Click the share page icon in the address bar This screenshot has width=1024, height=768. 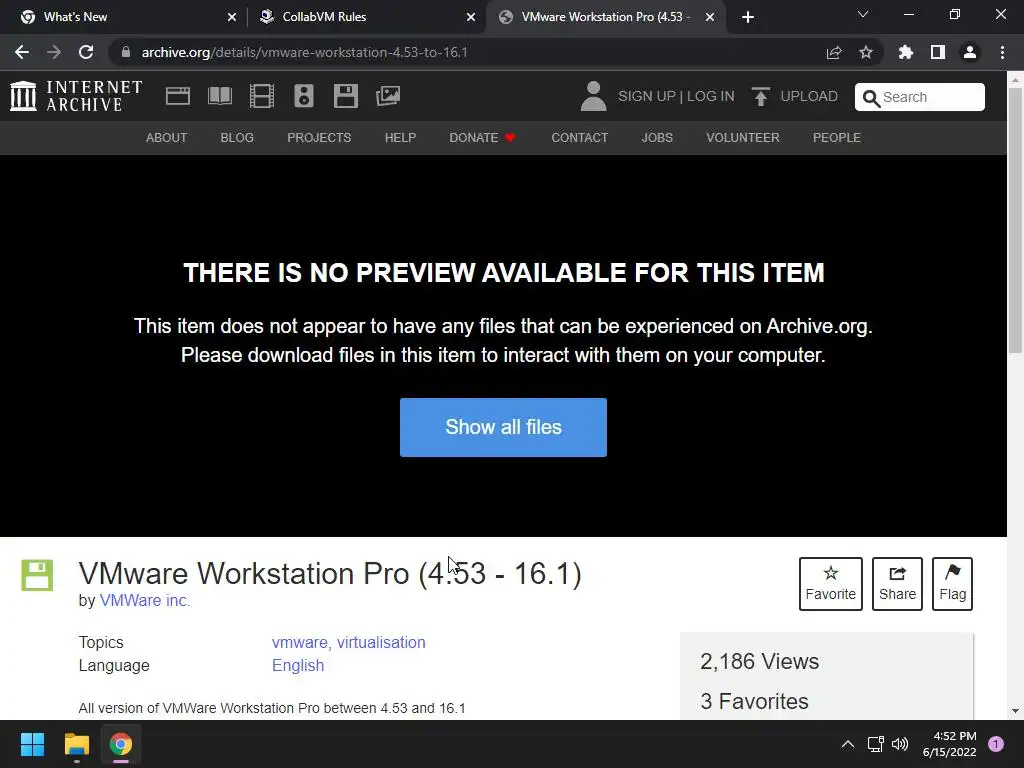834,52
